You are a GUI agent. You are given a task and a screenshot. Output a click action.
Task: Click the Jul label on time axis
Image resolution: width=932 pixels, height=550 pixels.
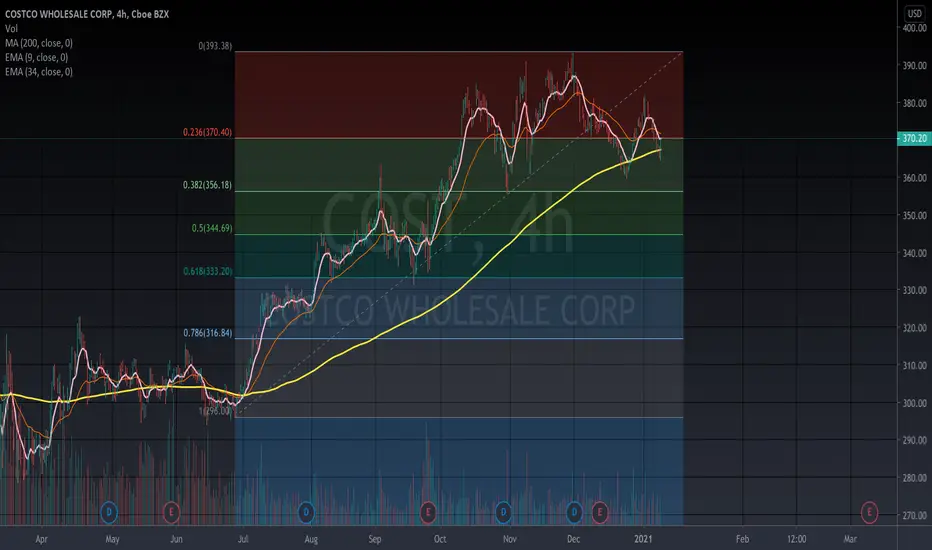pyautogui.click(x=243, y=539)
